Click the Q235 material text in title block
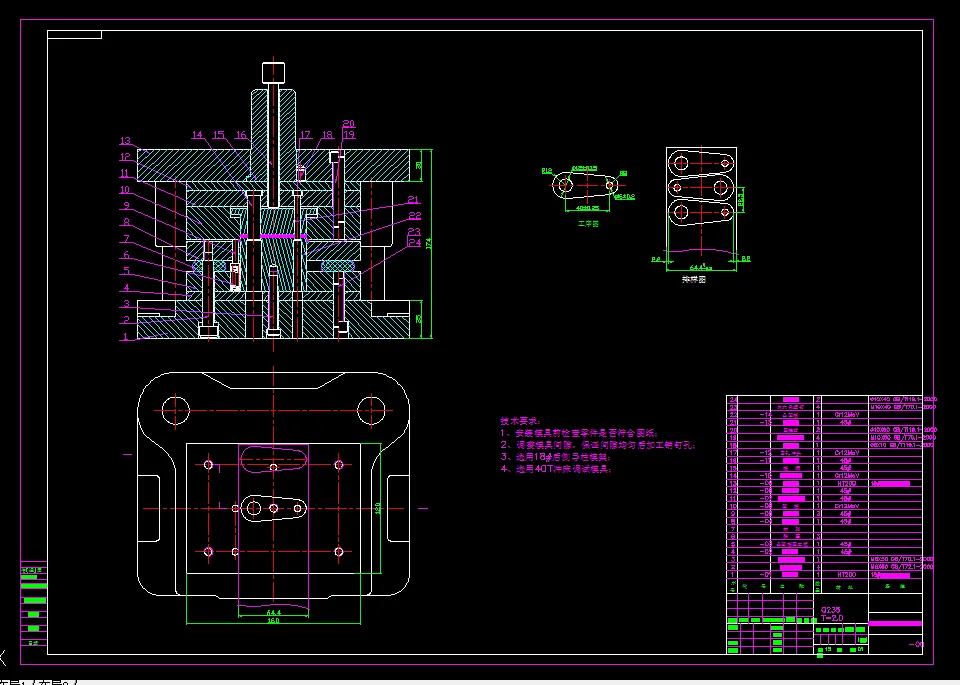Screen dimensions: 960x685 click(830, 610)
